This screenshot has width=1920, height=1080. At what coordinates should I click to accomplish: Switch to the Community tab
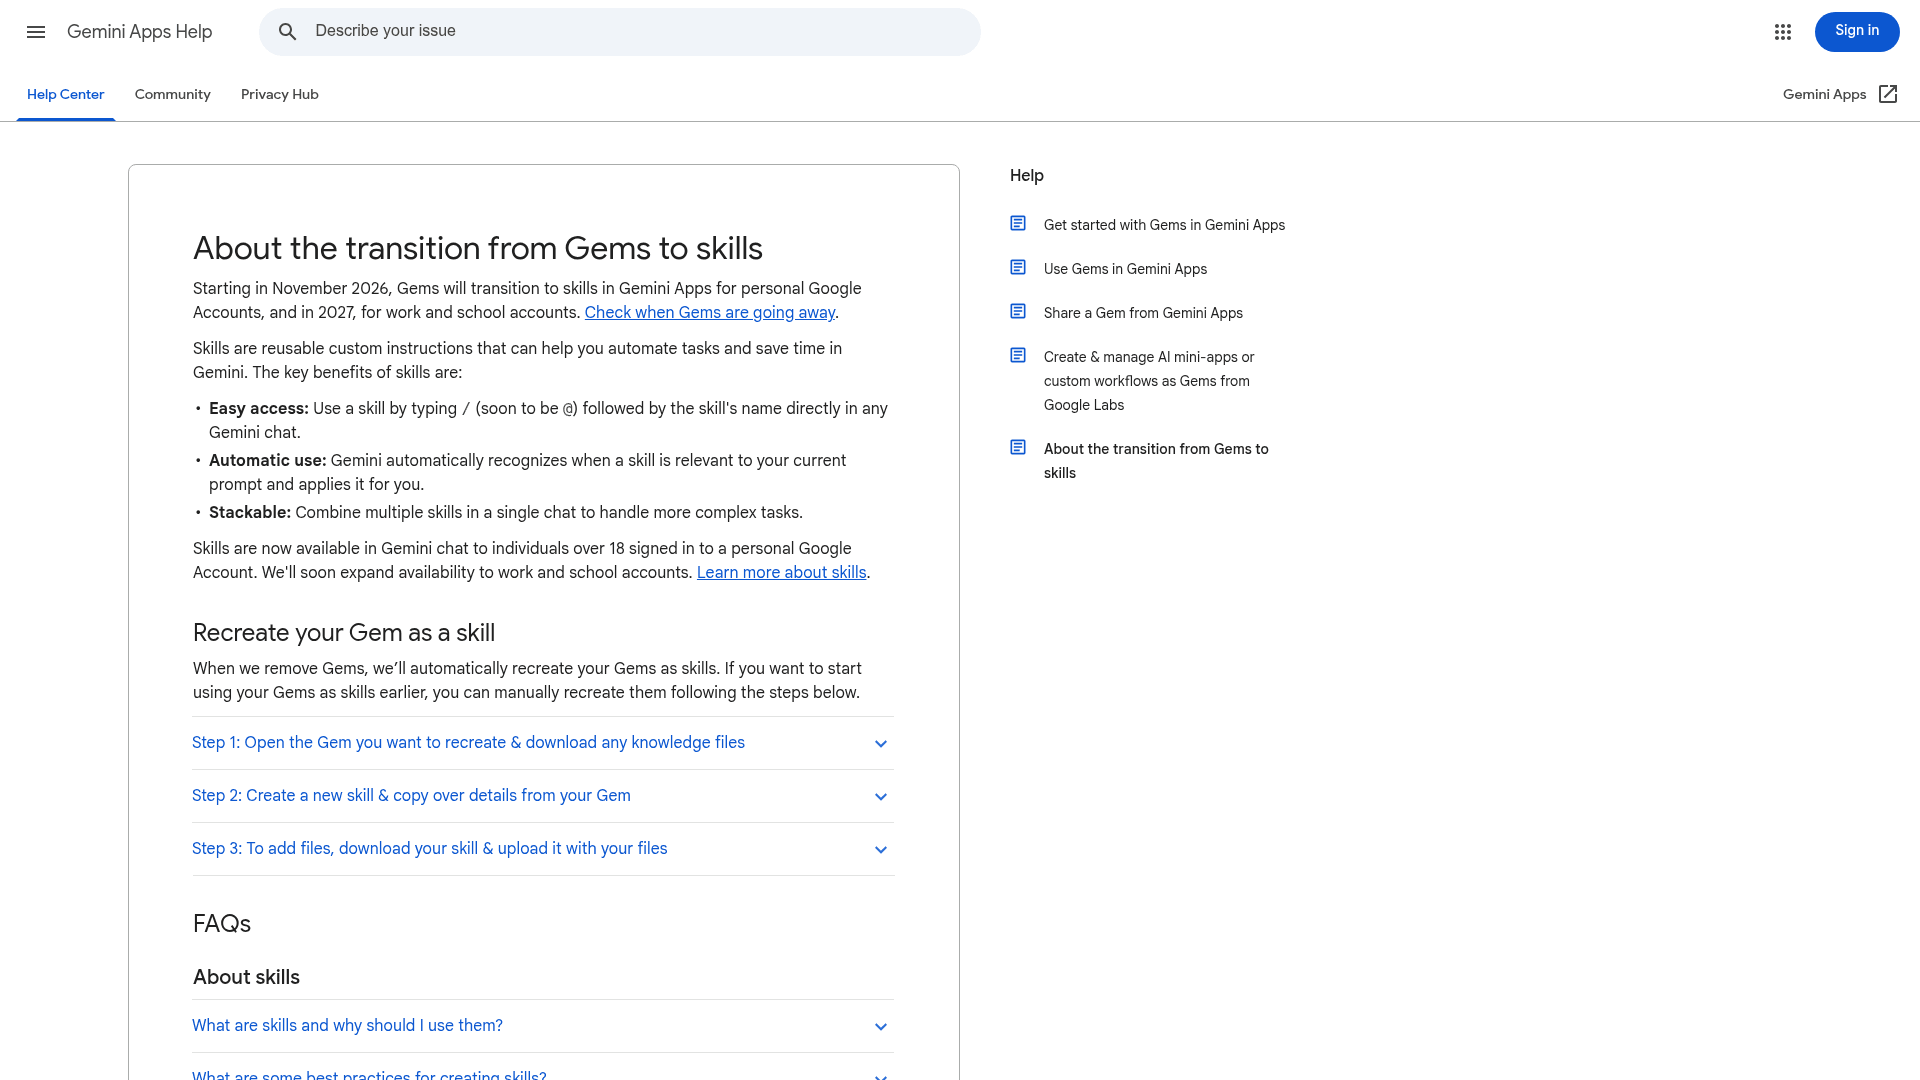(173, 94)
